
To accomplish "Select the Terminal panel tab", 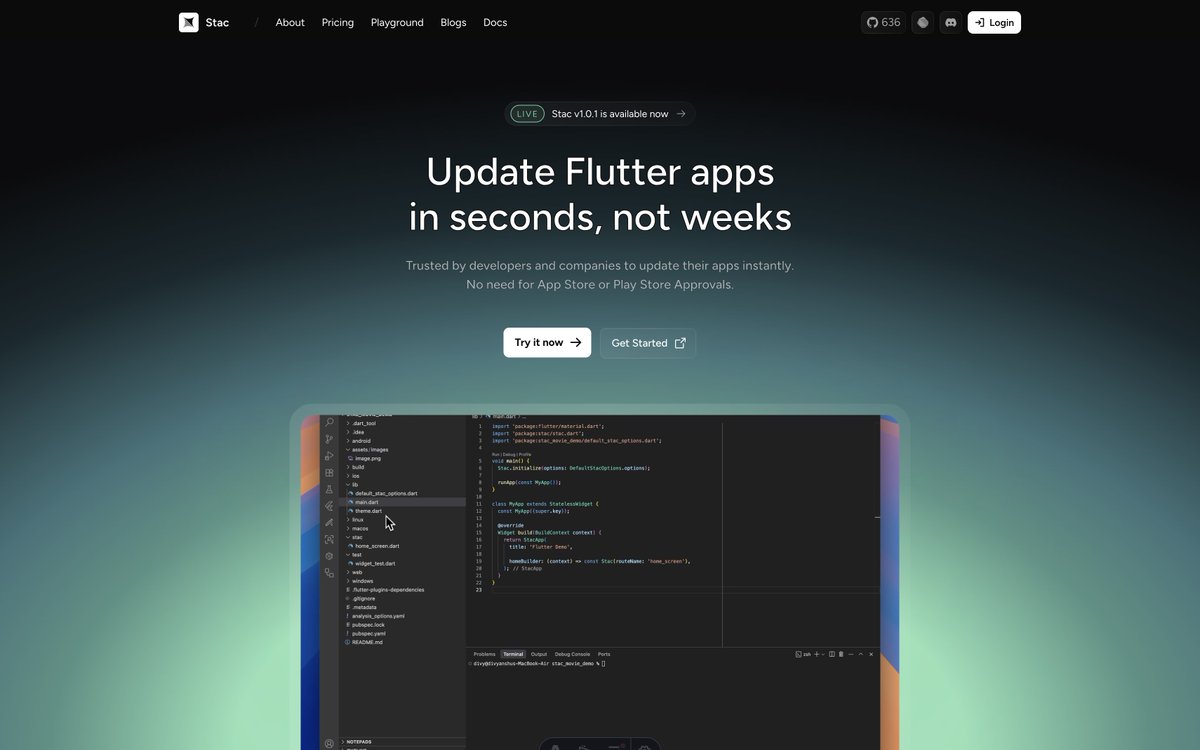I will [x=513, y=654].
